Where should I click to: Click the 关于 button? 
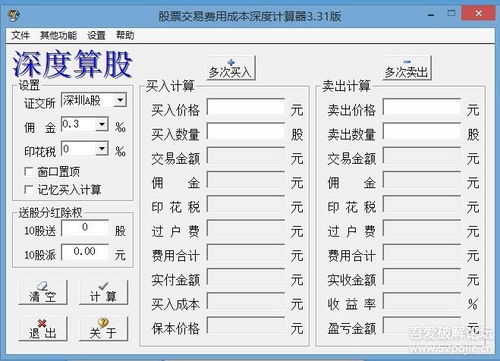103,329
